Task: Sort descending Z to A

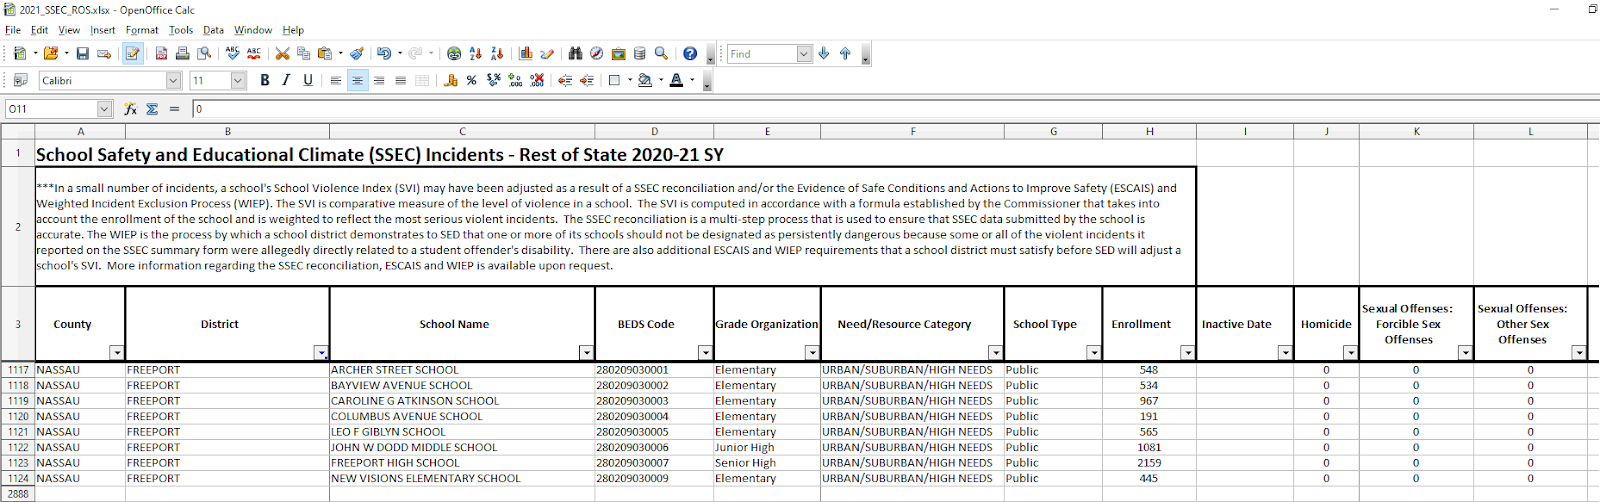Action: click(497, 53)
